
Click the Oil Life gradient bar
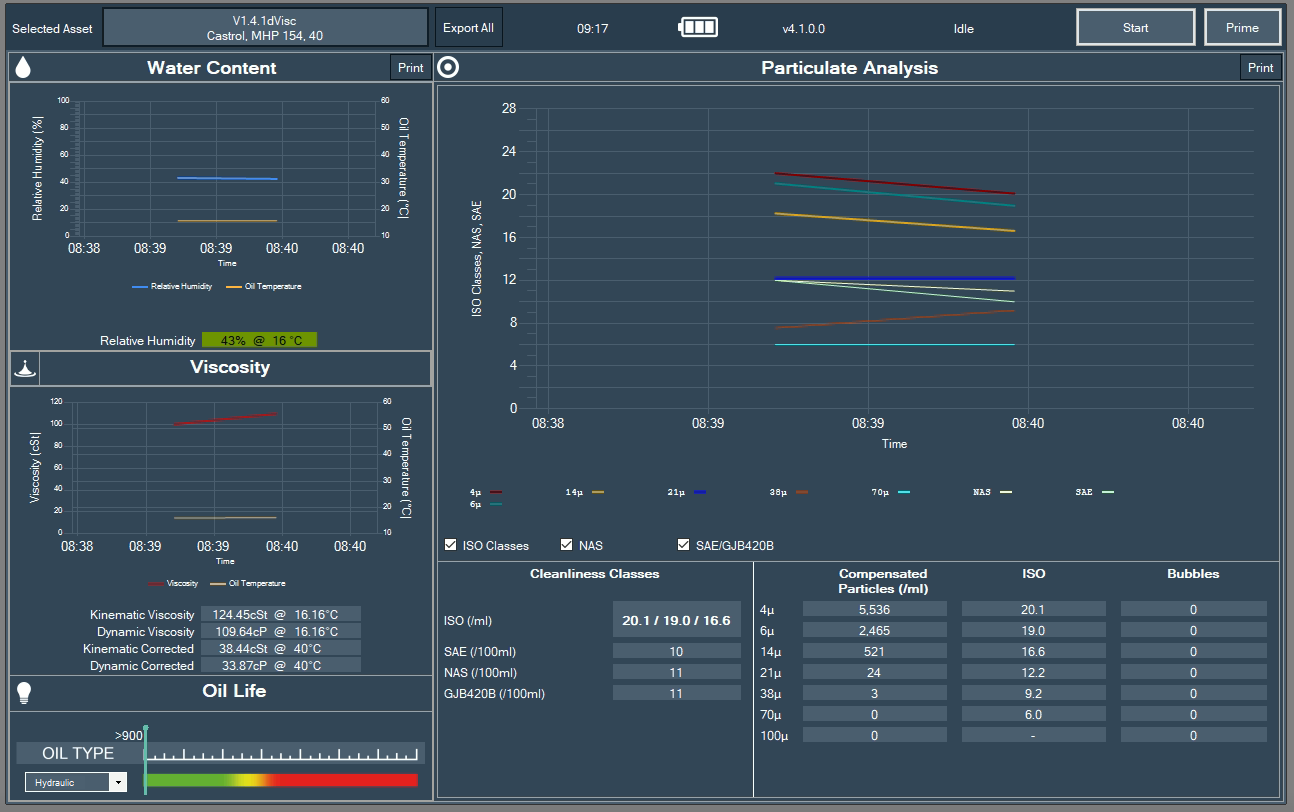point(281,780)
